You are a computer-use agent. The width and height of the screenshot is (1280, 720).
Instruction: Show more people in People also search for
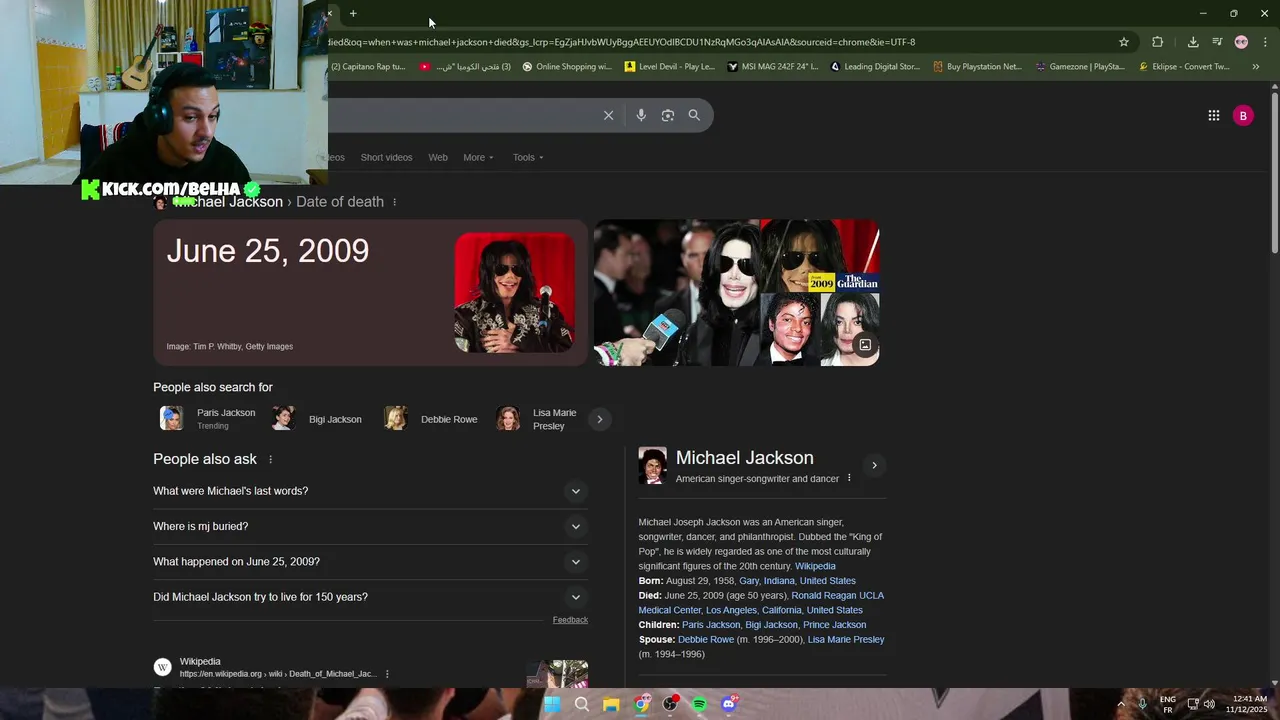(x=599, y=419)
